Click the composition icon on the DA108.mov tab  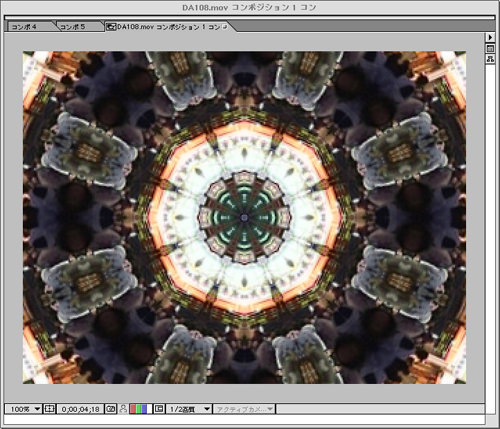click(x=111, y=27)
